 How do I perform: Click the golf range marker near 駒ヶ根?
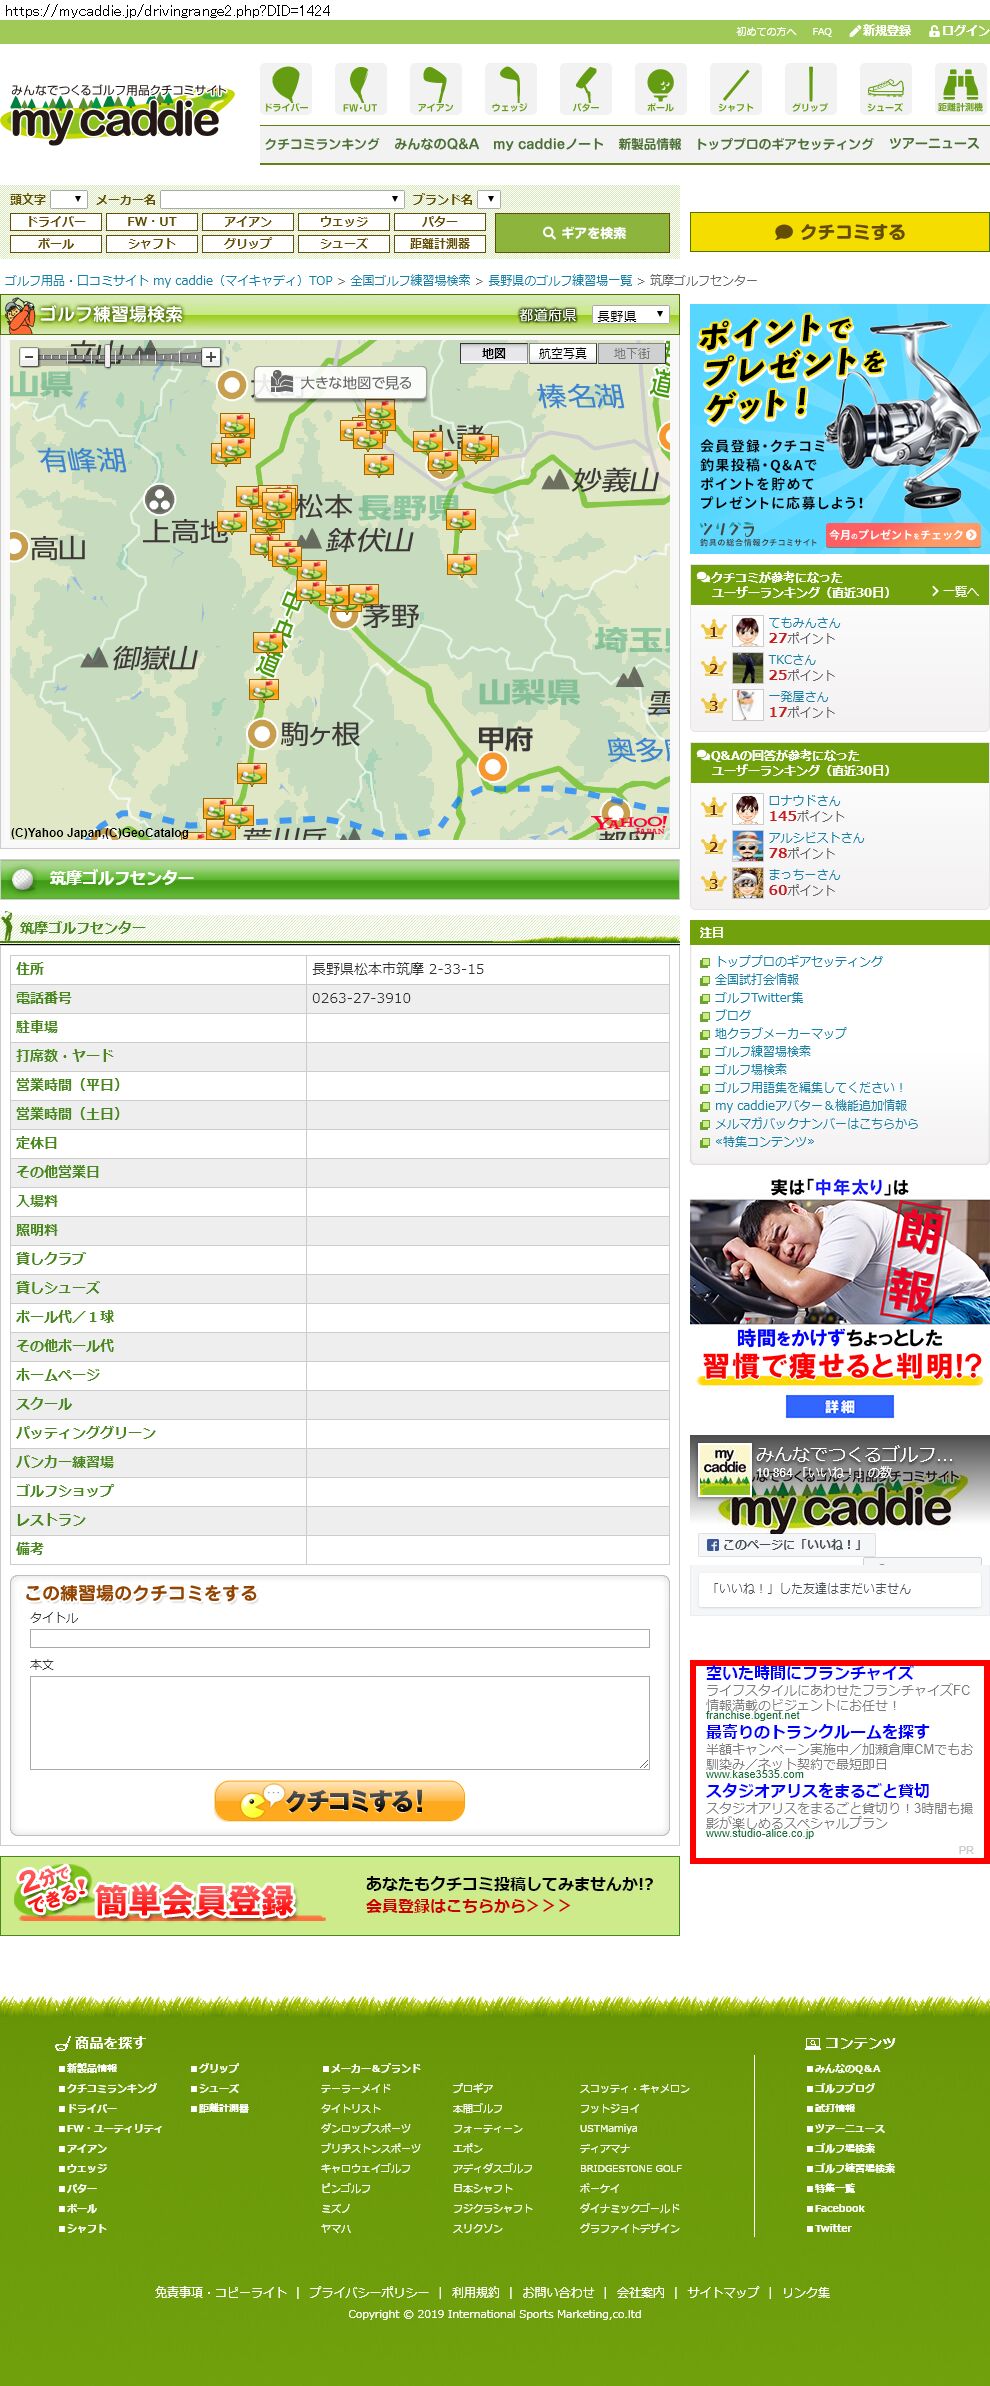coord(263,689)
